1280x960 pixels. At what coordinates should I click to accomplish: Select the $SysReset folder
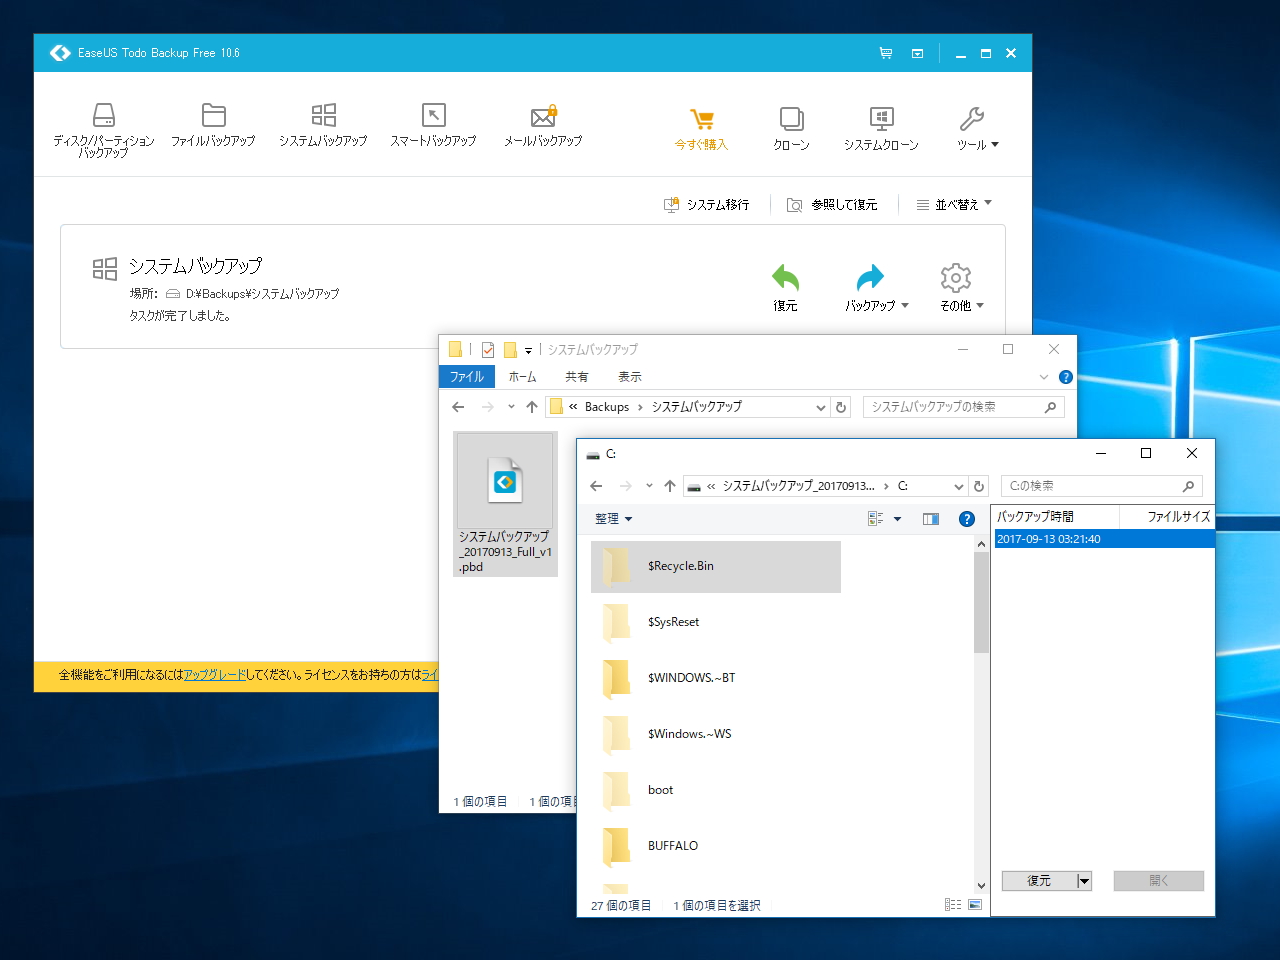click(x=716, y=622)
